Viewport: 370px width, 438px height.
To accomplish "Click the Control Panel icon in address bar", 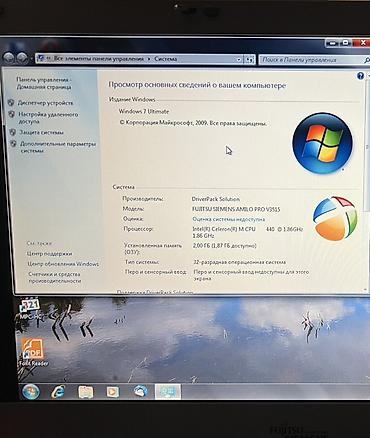I will tap(41, 58).
